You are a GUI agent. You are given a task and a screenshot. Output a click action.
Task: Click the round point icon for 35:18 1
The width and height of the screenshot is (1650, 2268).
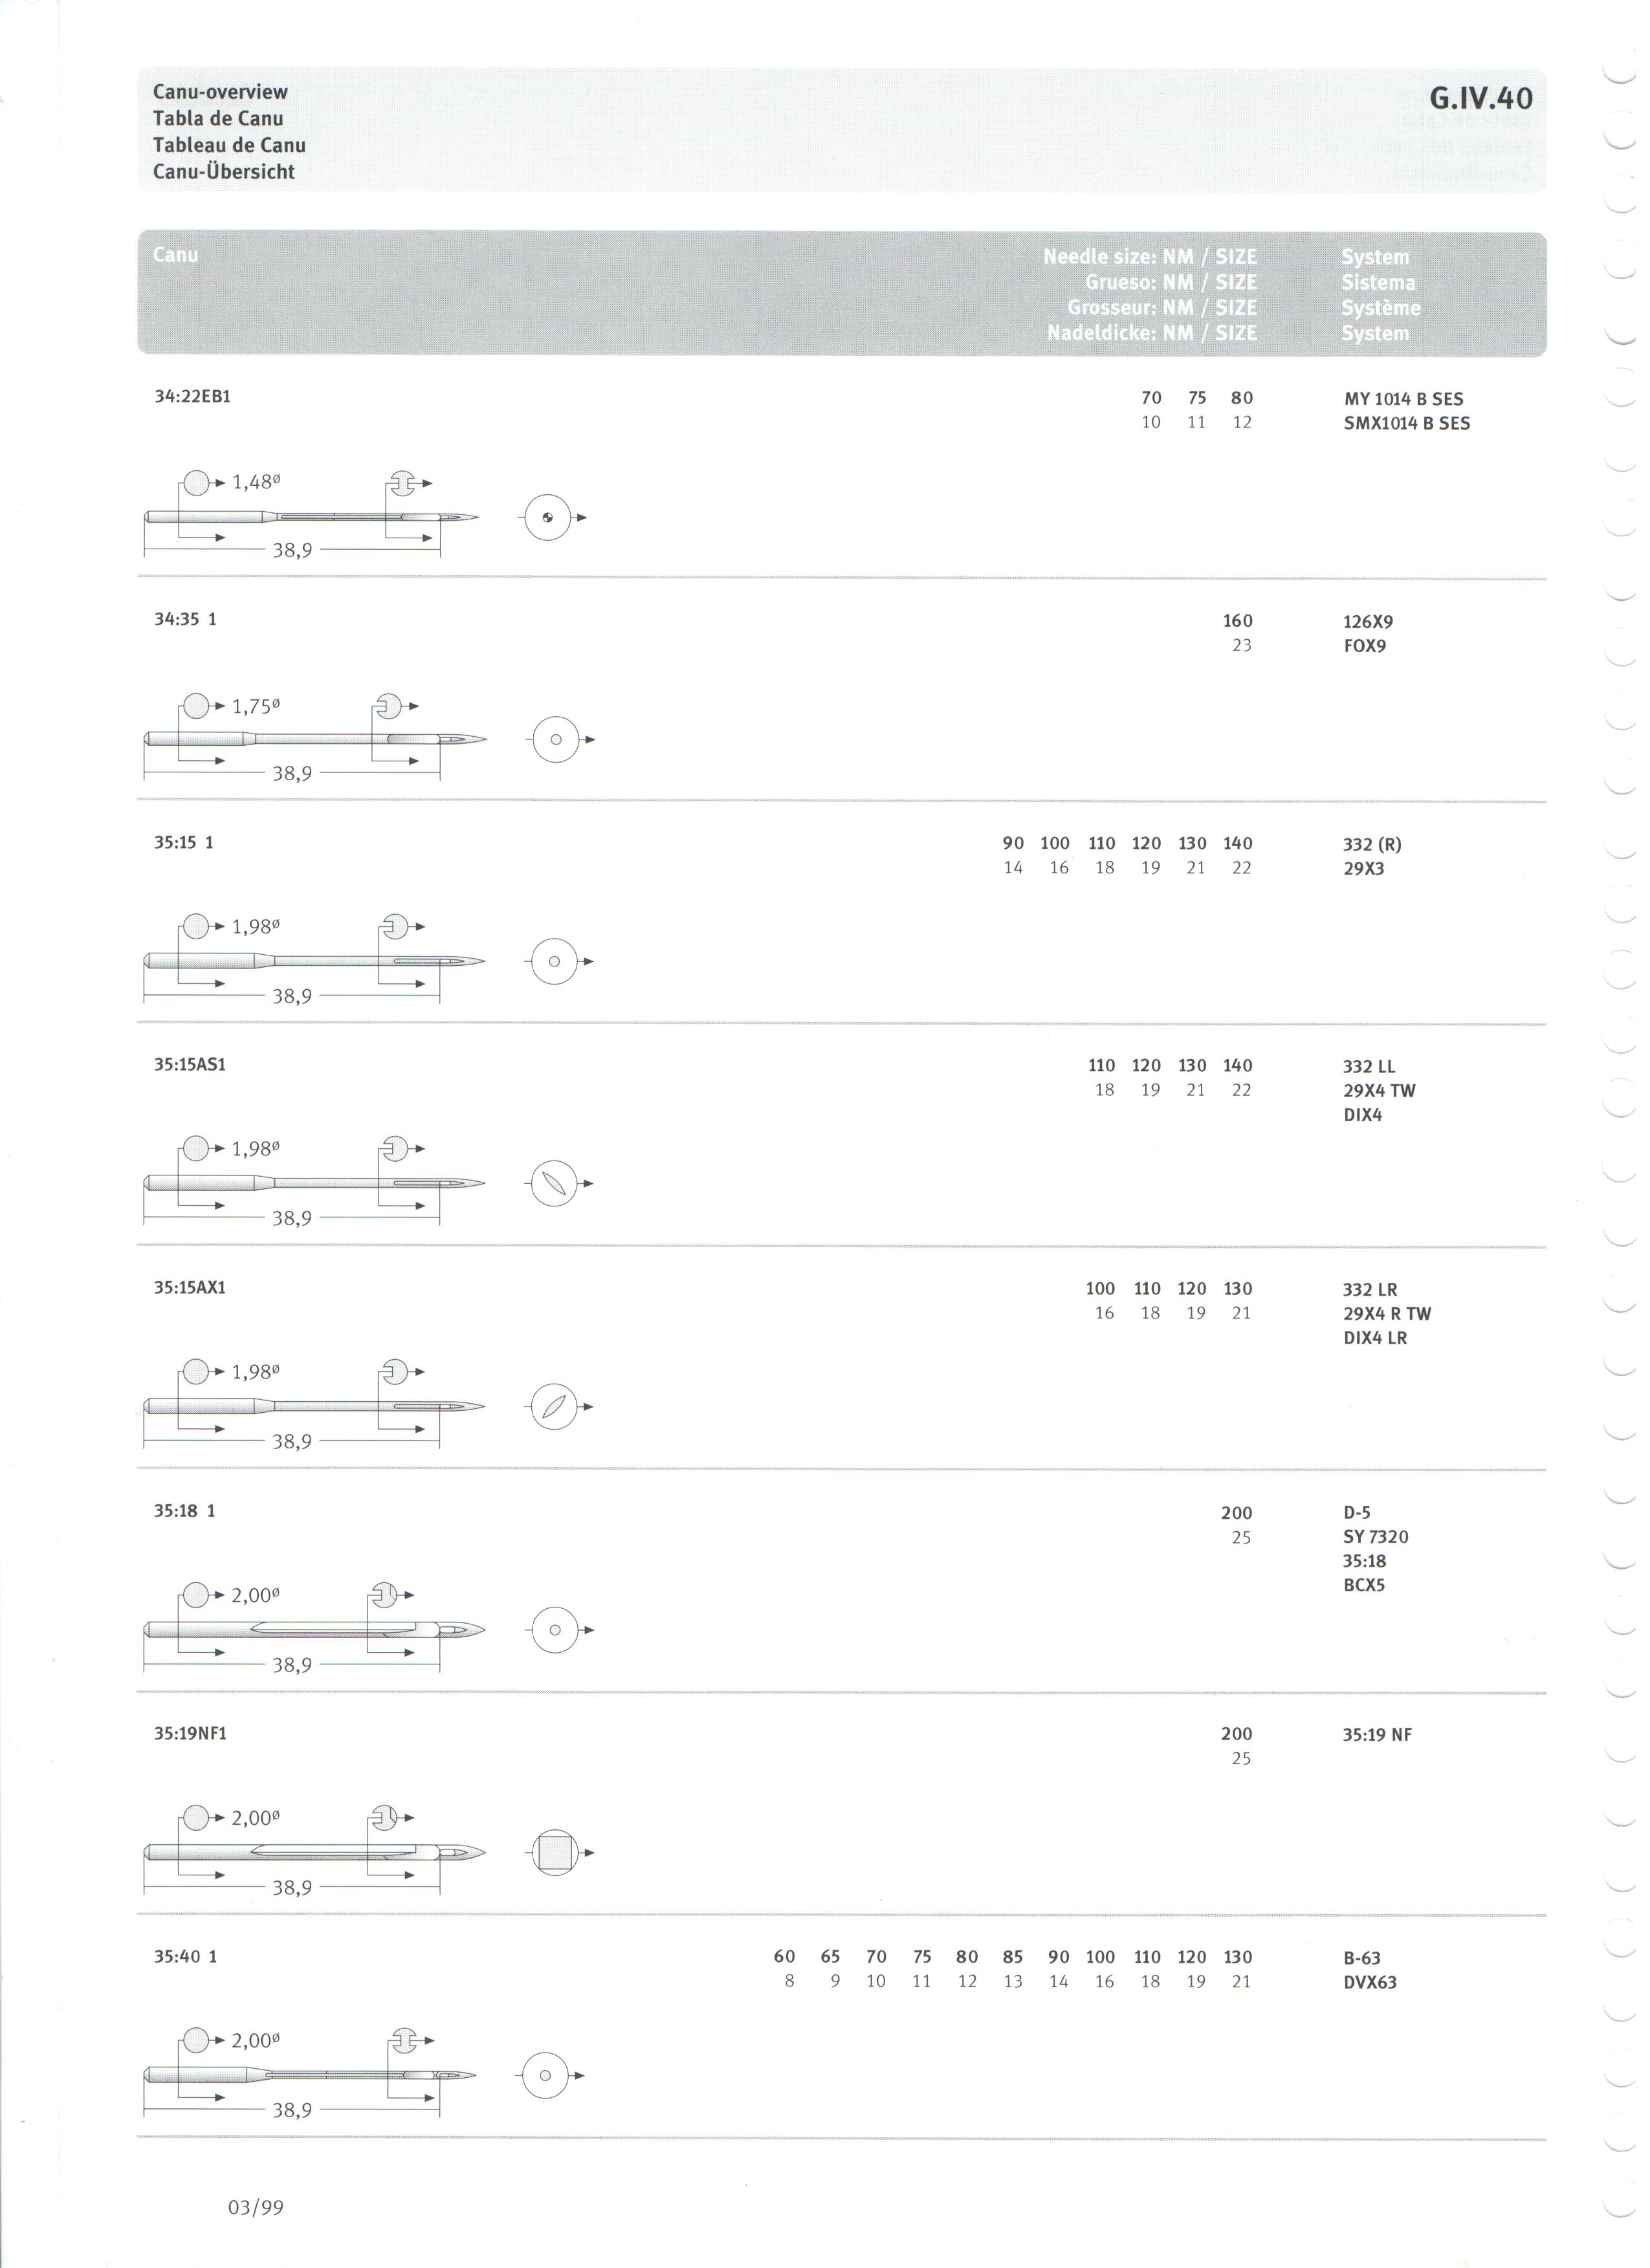pos(556,1631)
